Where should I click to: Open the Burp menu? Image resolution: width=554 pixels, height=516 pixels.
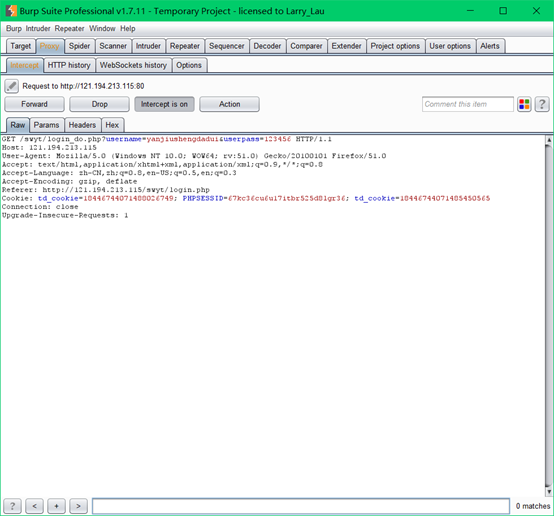pos(13,29)
